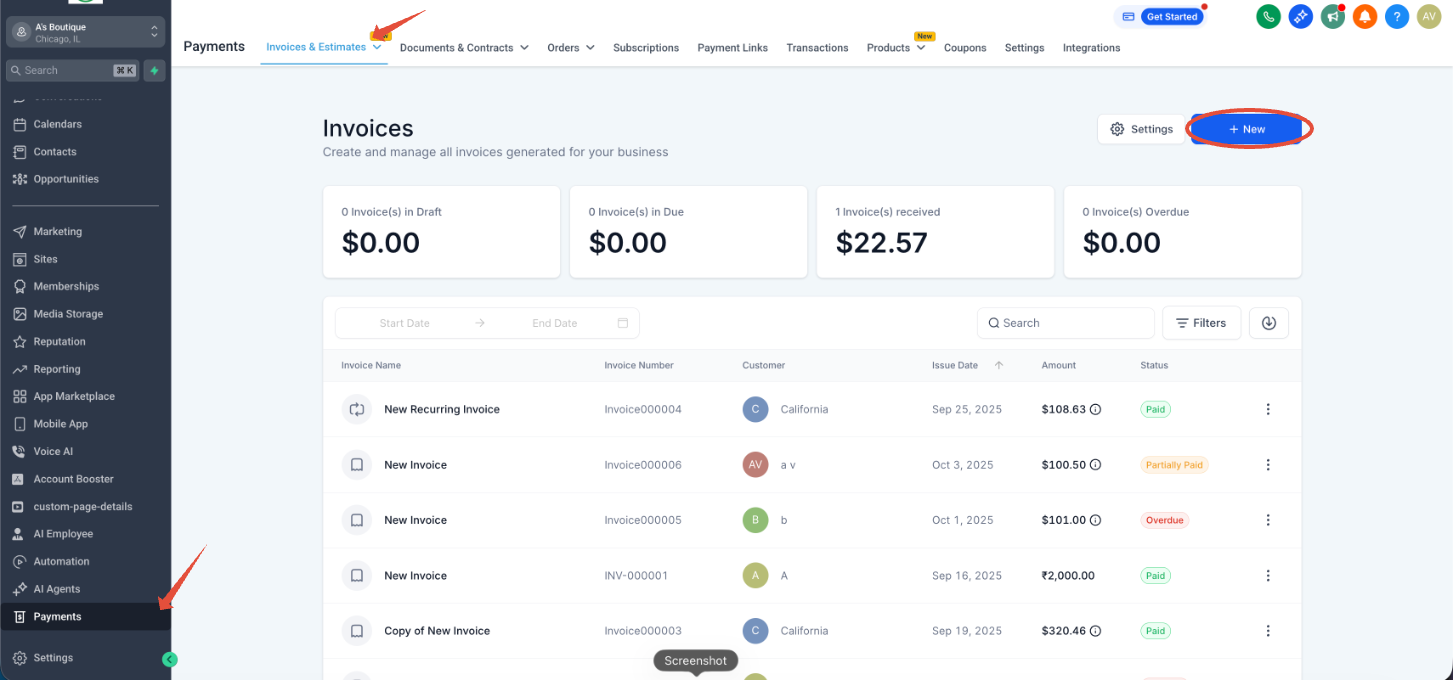Sort by Issue Date arrow

coord(999,365)
